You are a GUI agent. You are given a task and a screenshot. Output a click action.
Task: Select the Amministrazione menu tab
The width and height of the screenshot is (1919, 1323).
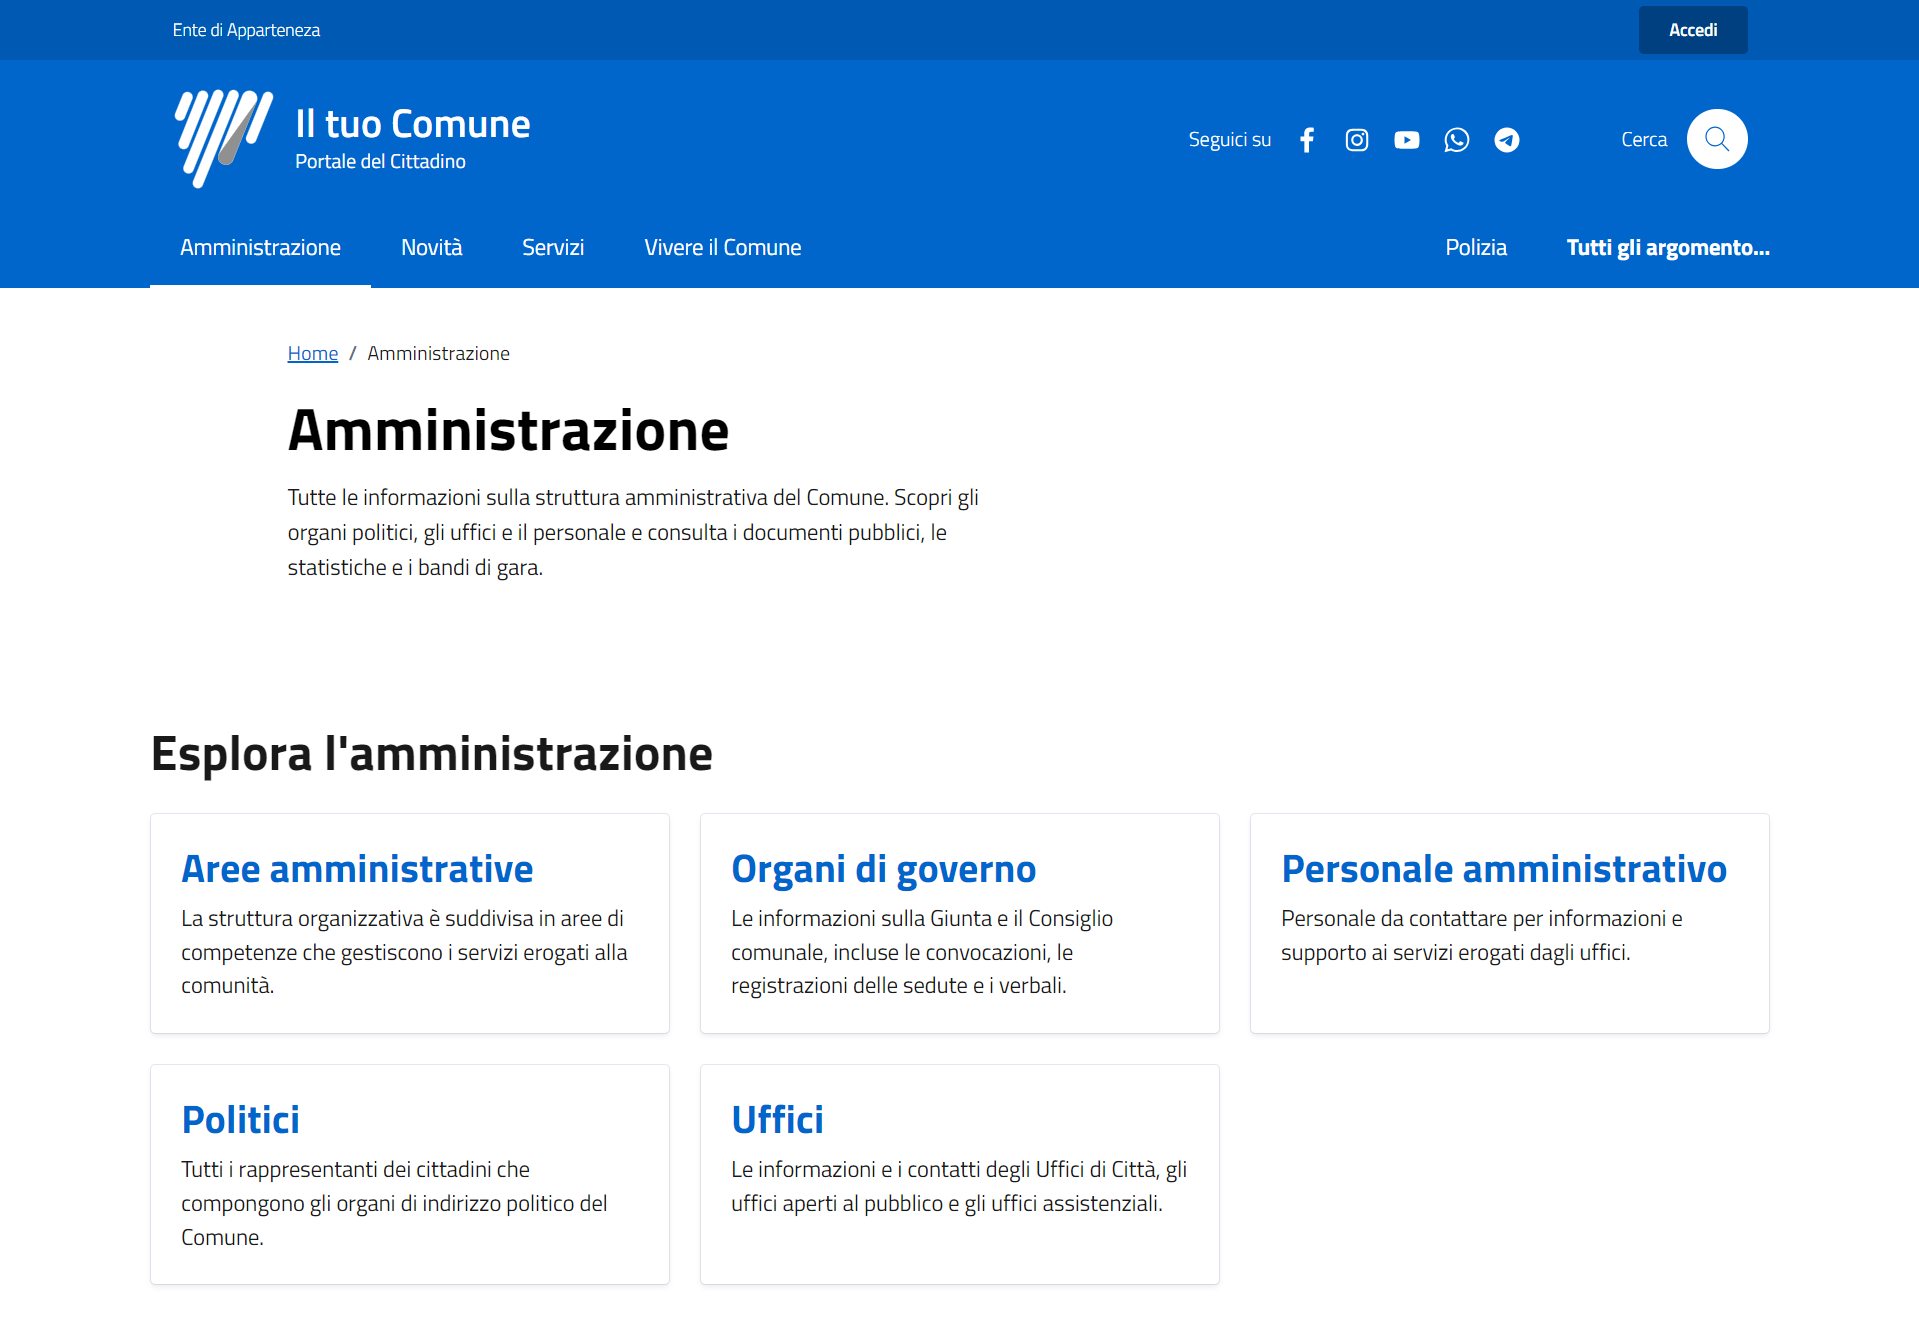click(260, 248)
